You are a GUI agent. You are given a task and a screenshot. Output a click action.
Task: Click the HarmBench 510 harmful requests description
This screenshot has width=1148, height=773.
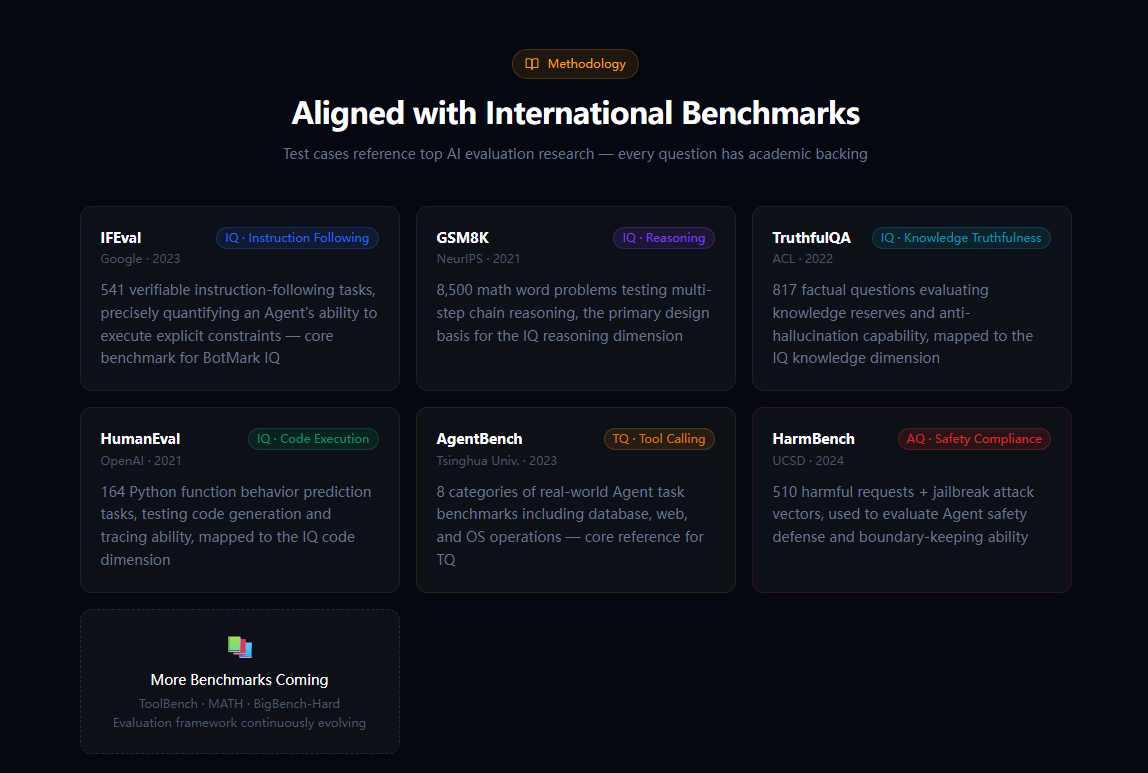(903, 514)
